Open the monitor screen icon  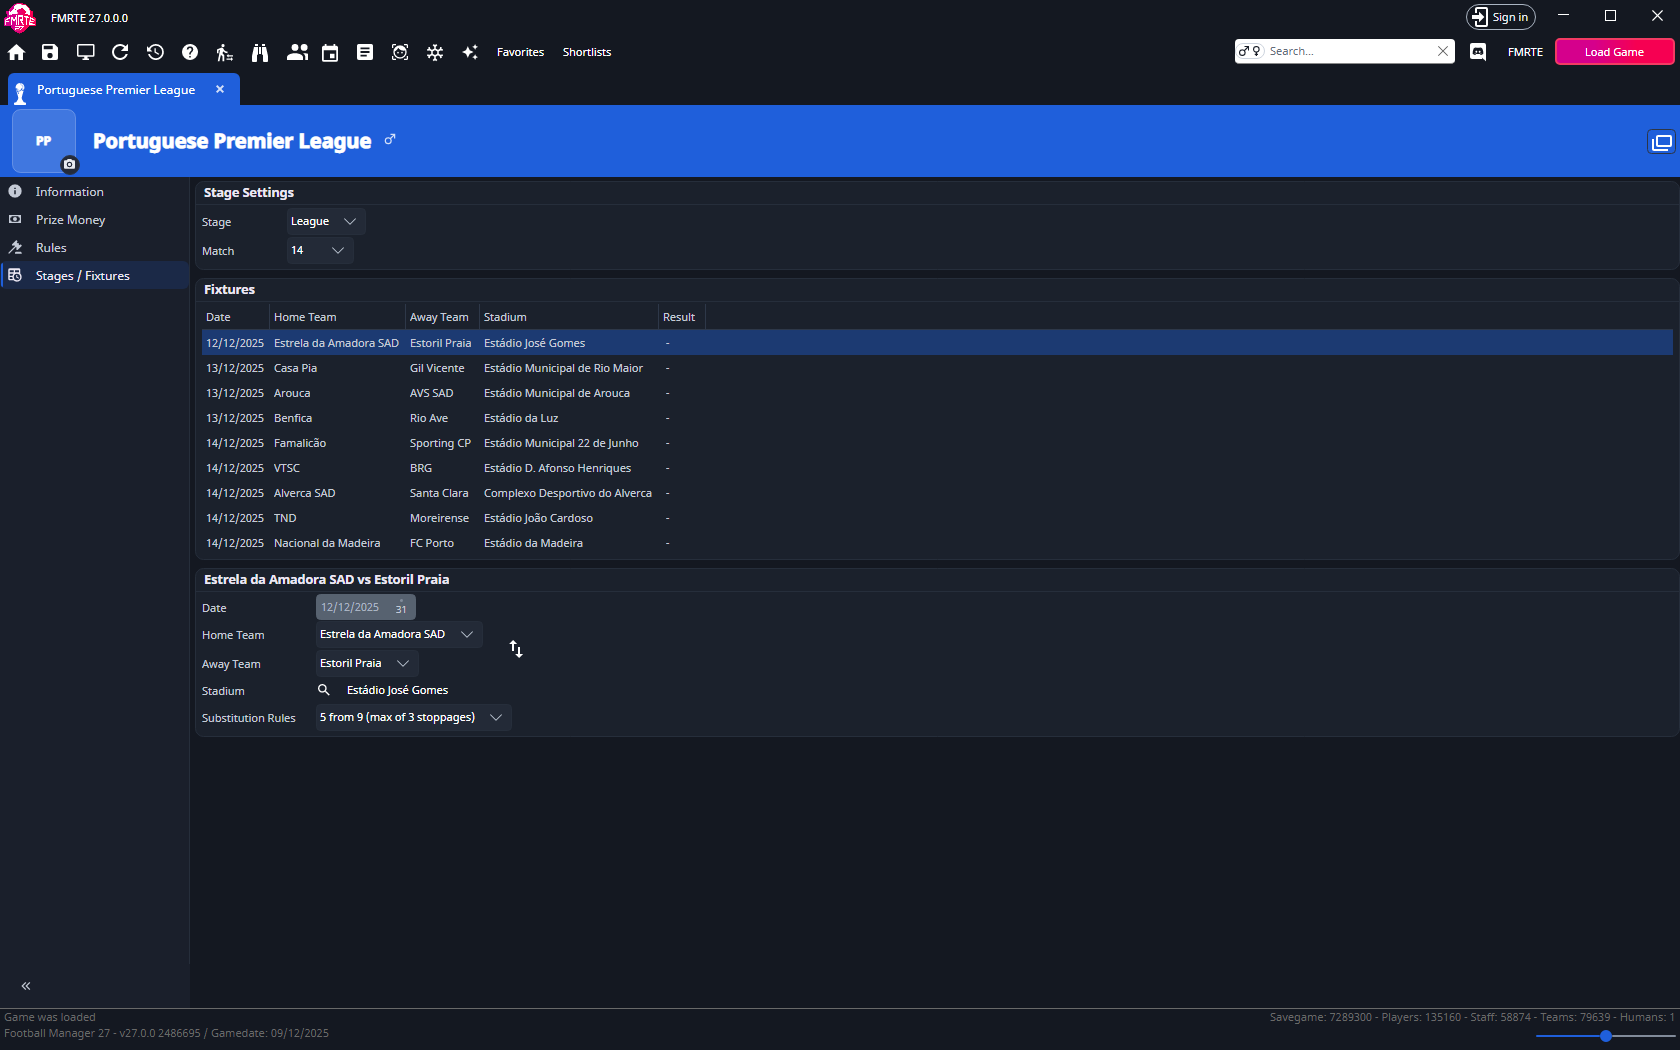[x=85, y=52]
